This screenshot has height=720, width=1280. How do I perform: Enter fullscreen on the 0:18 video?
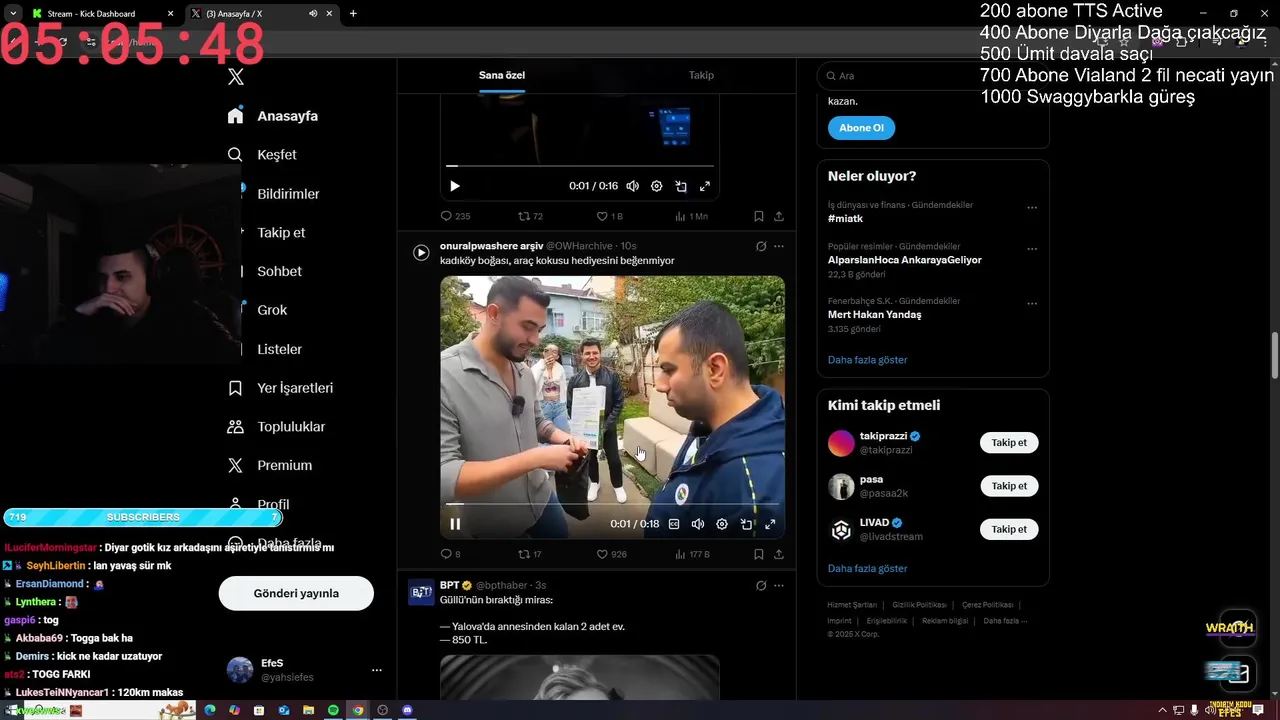(x=770, y=524)
